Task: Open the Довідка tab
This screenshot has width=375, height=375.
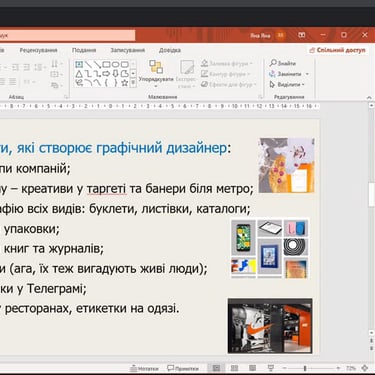Action: [x=170, y=50]
